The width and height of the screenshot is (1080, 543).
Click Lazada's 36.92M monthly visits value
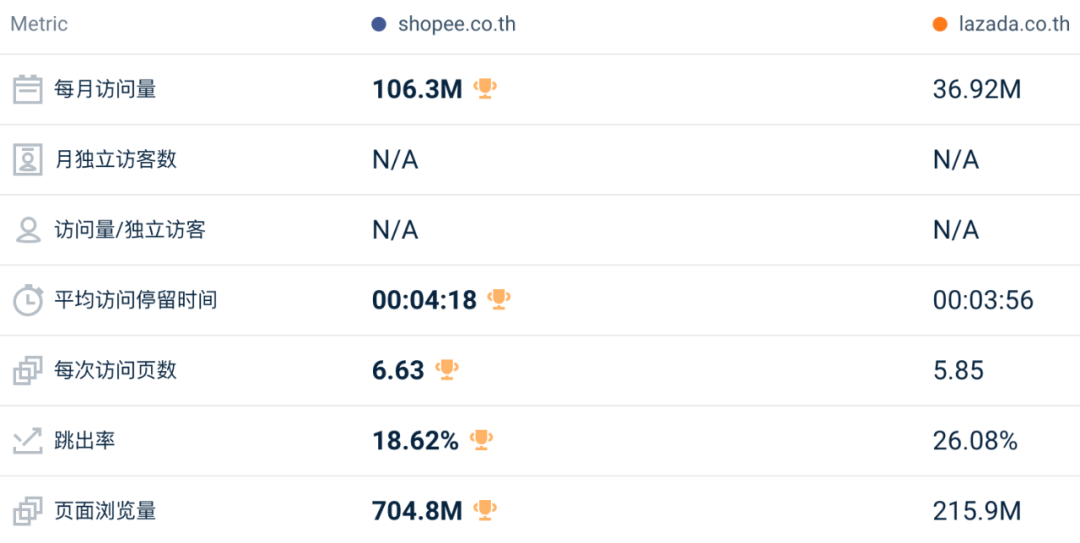pyautogui.click(x=976, y=89)
